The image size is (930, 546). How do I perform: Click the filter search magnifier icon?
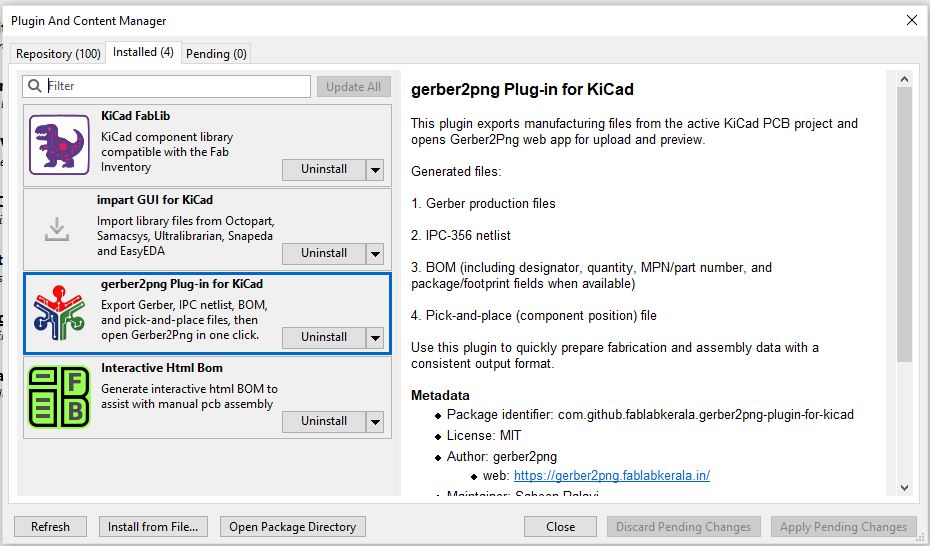34,87
